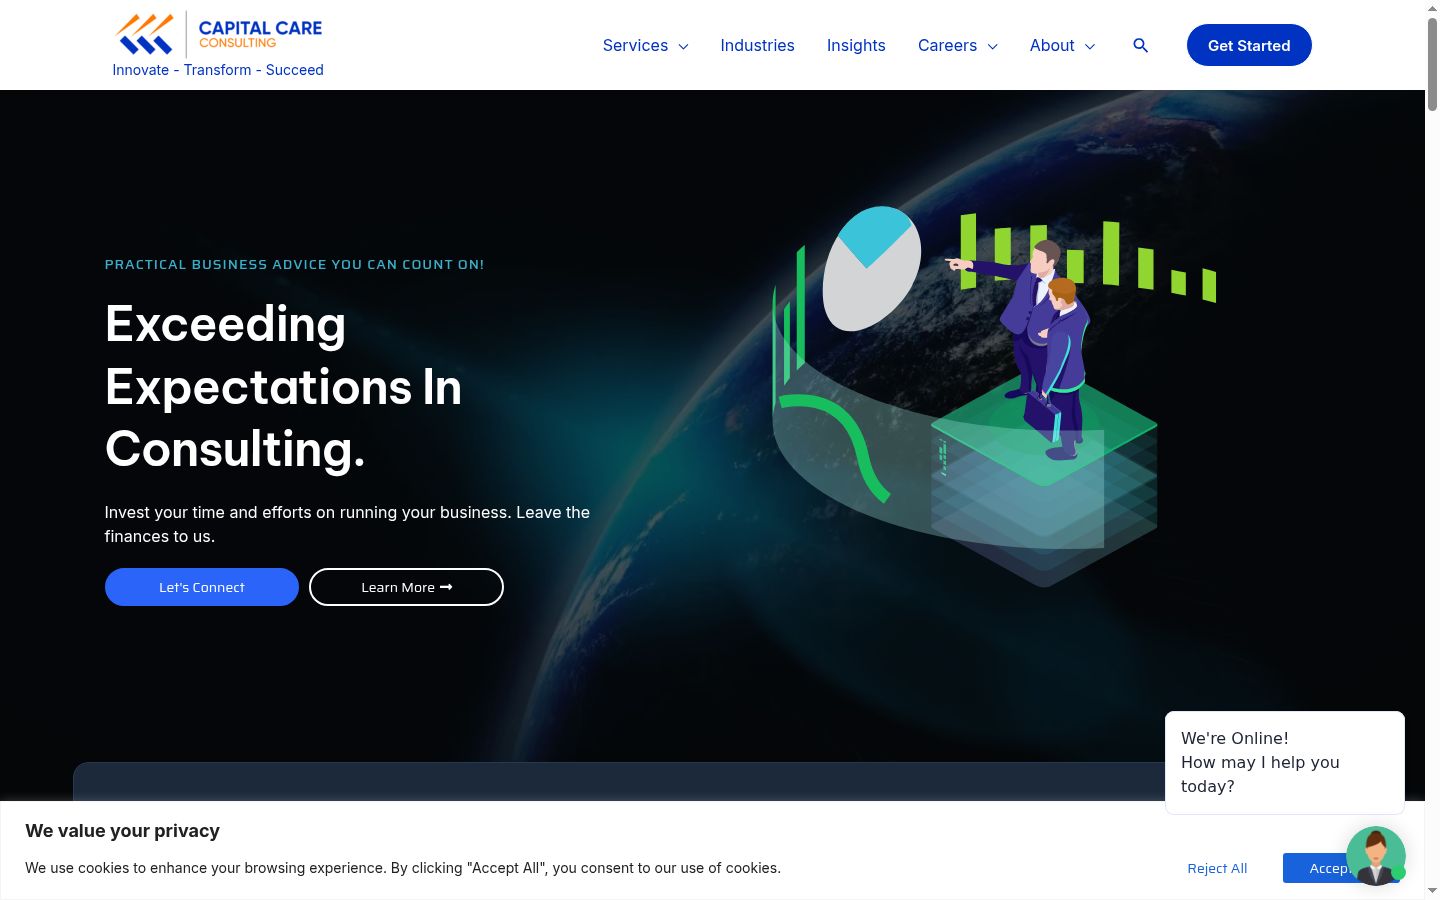Open the 'We're Online!' chat bubble

pyautogui.click(x=1285, y=762)
